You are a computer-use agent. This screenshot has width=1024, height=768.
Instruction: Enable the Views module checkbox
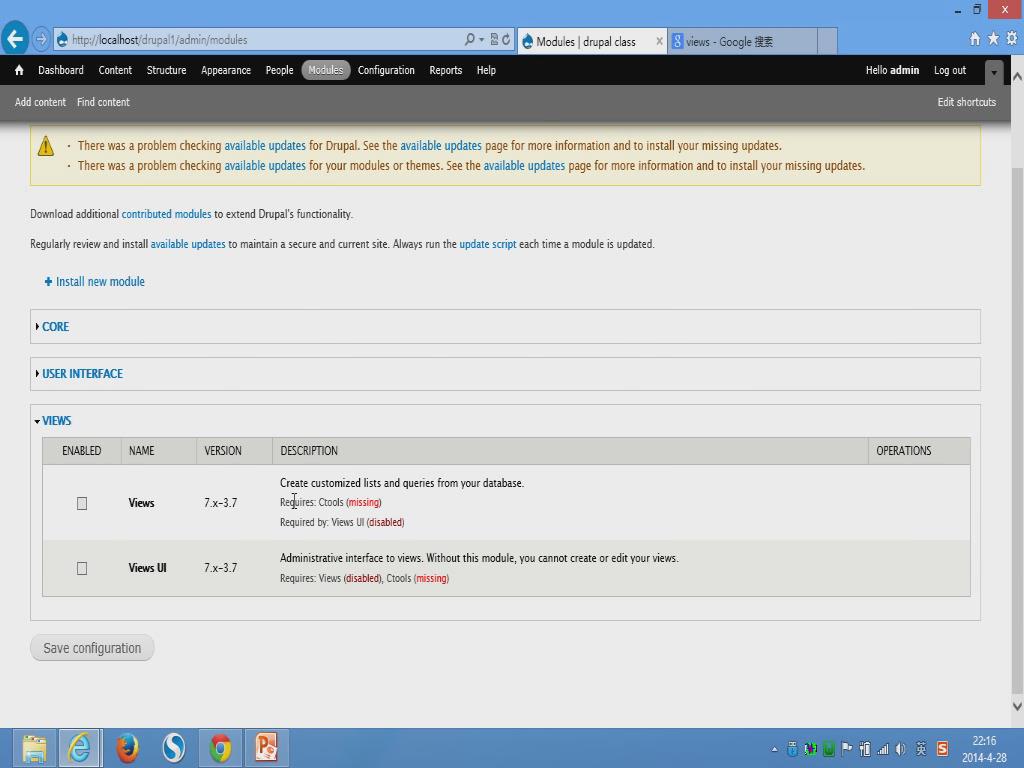tap(82, 504)
